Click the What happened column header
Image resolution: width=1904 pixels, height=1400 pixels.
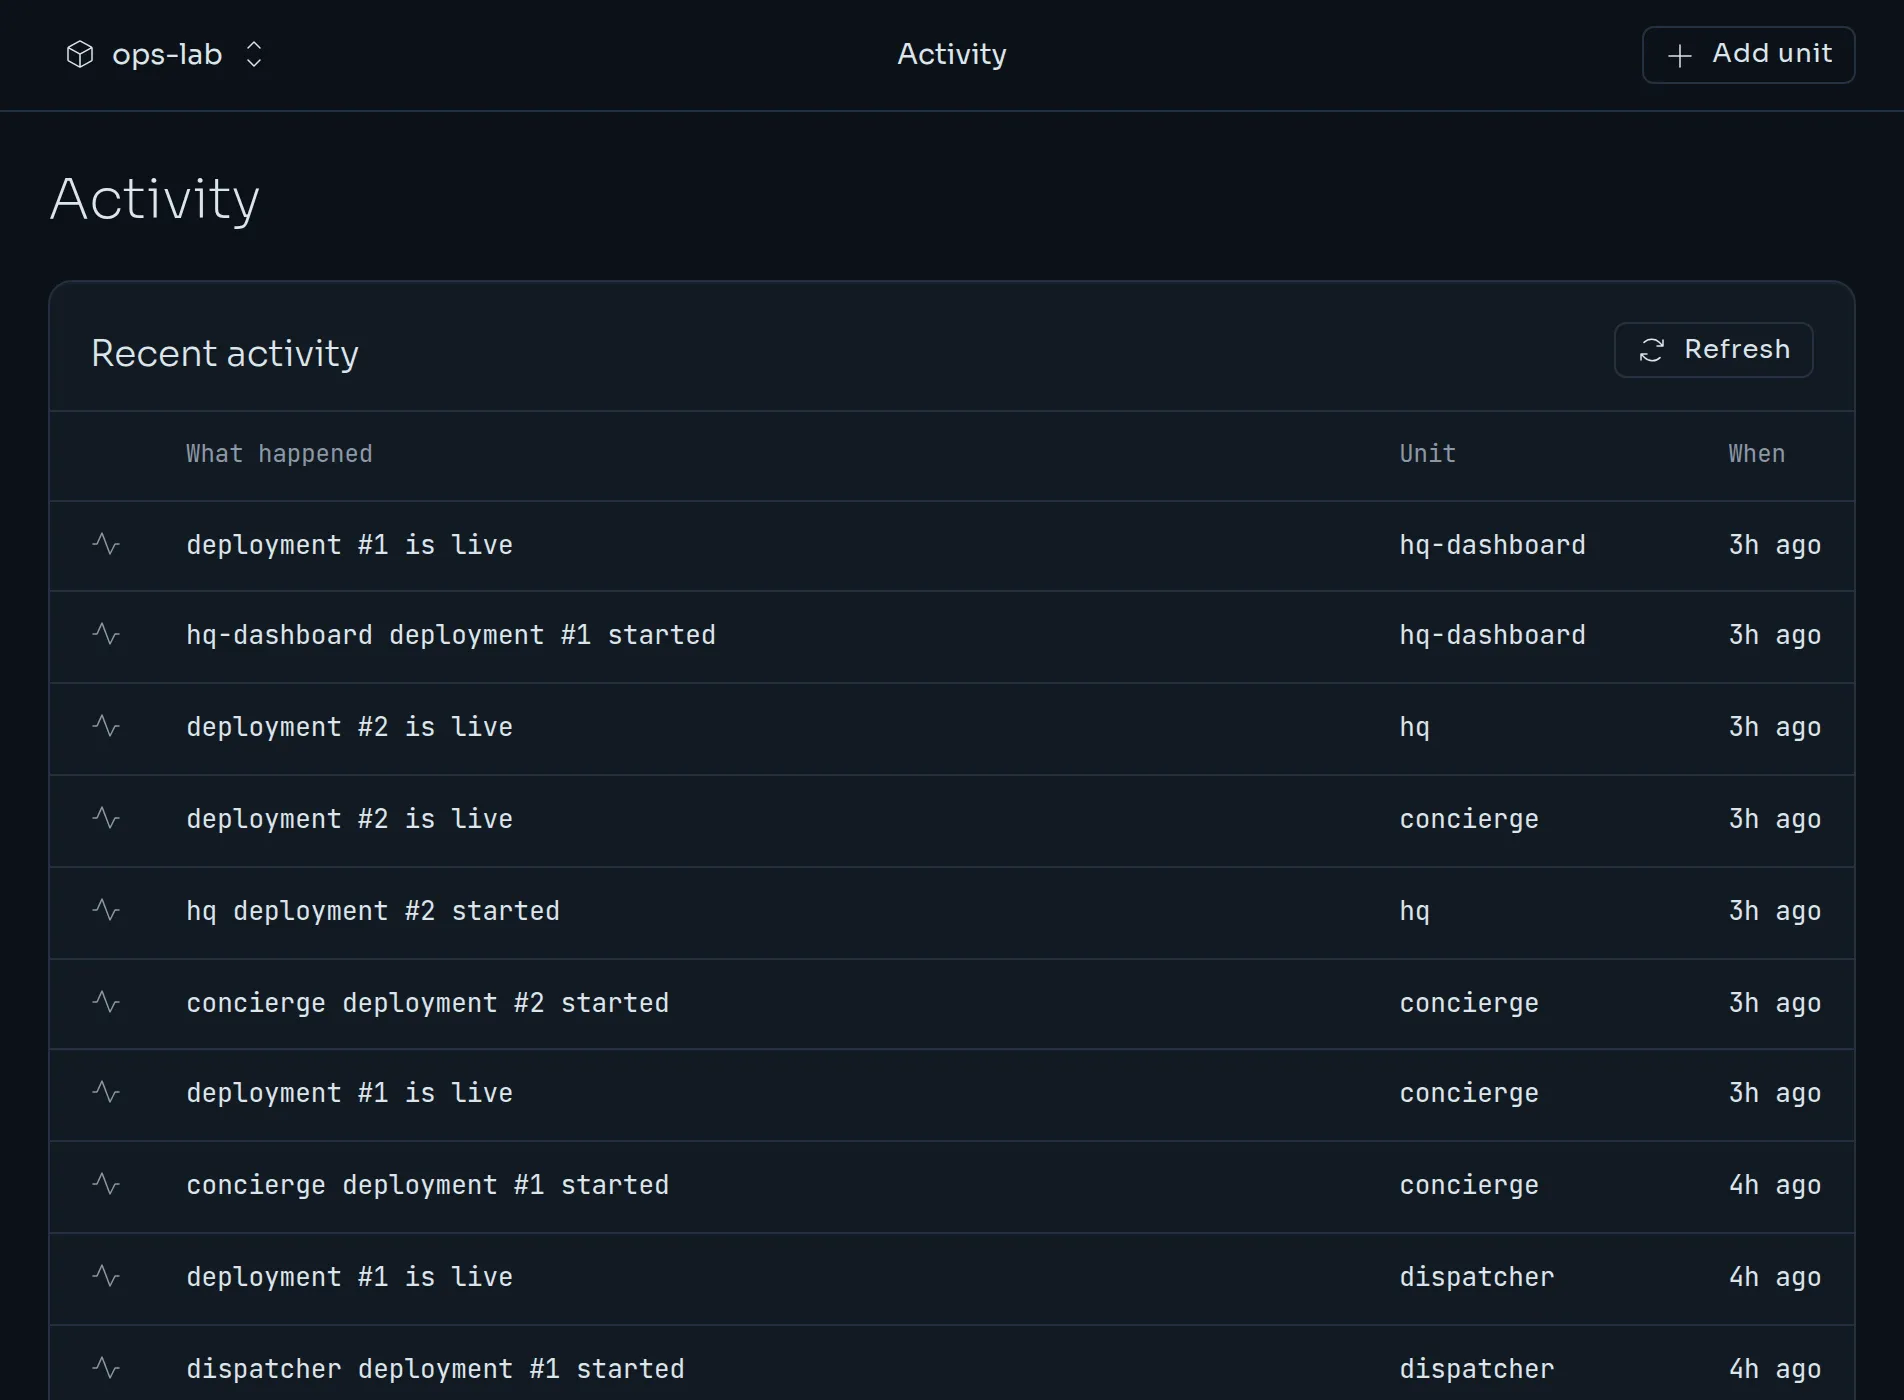pyautogui.click(x=279, y=454)
